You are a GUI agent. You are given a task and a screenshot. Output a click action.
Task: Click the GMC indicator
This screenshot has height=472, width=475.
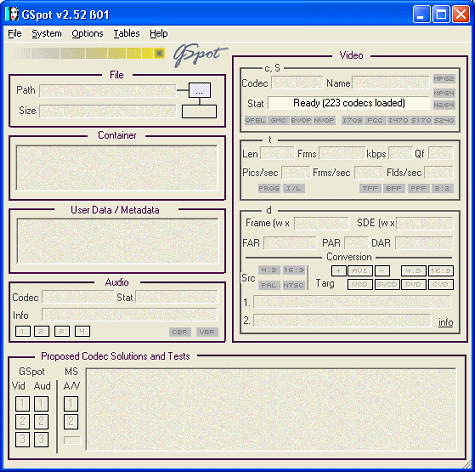(x=278, y=120)
